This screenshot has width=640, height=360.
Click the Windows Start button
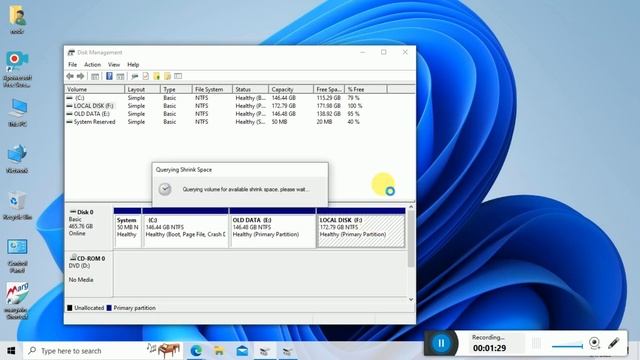[x=11, y=351]
